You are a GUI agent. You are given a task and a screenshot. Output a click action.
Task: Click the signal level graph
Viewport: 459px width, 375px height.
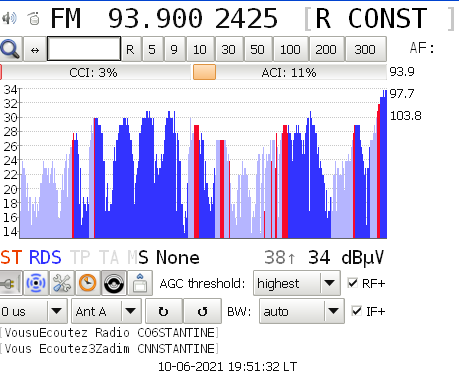tap(203, 163)
